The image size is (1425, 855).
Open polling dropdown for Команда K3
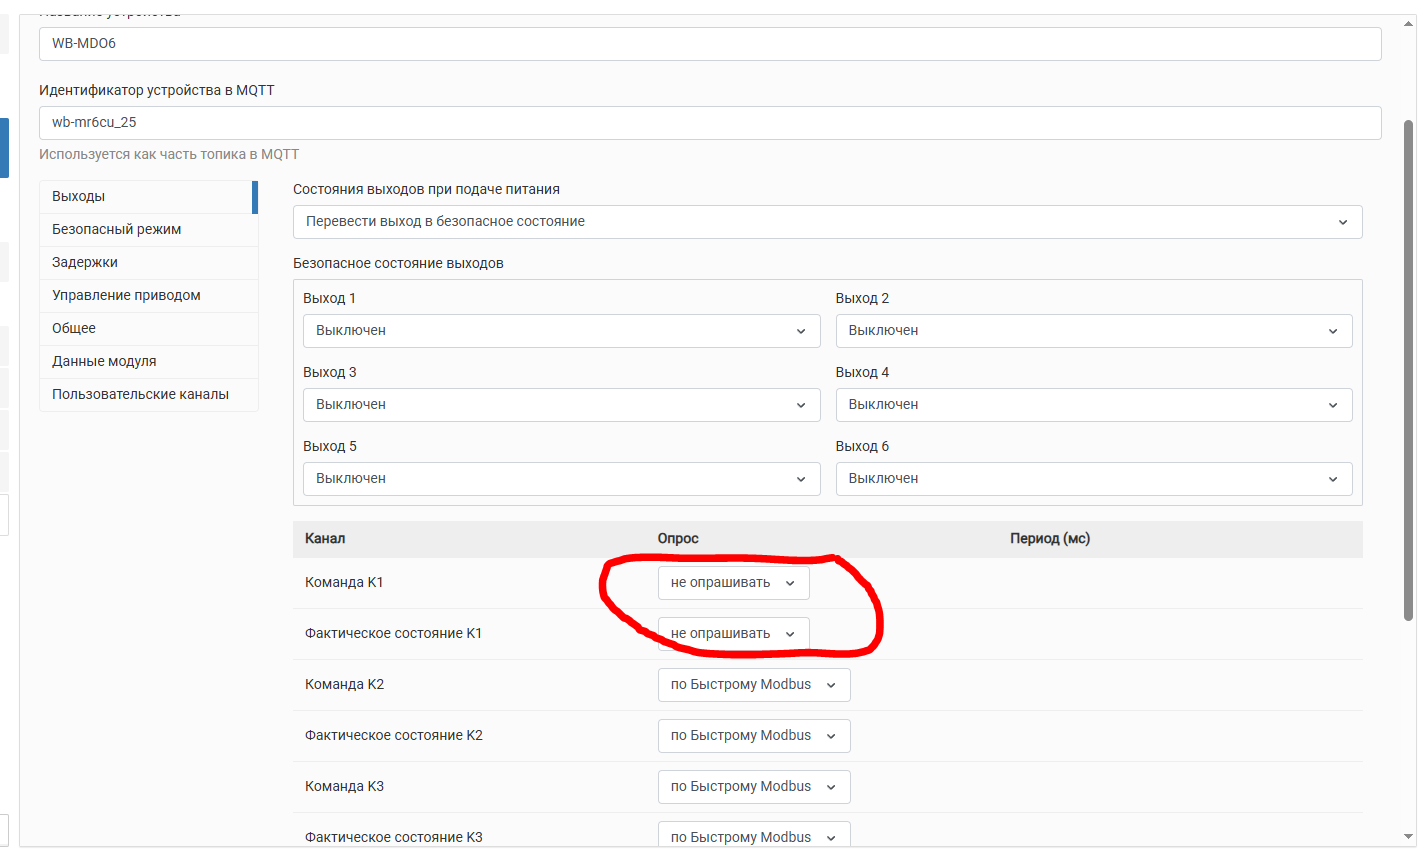(x=753, y=787)
